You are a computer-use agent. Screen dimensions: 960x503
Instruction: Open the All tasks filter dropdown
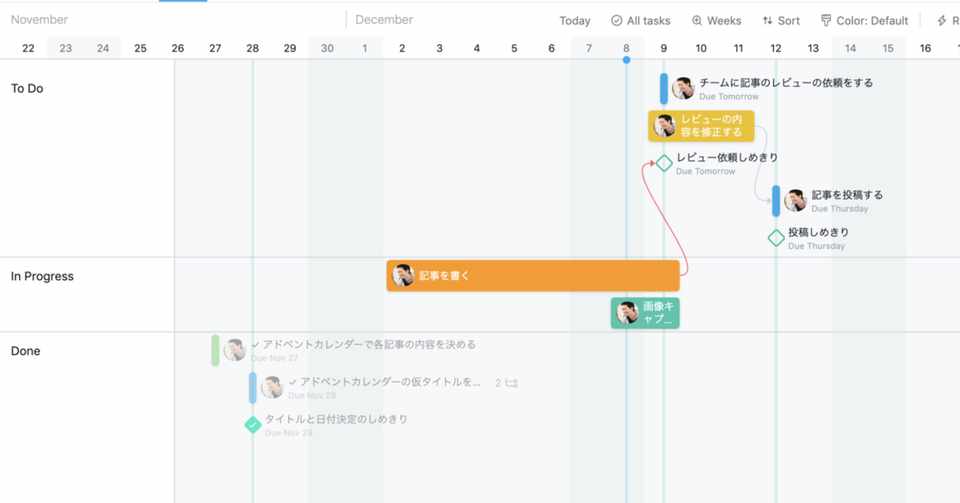tap(640, 21)
